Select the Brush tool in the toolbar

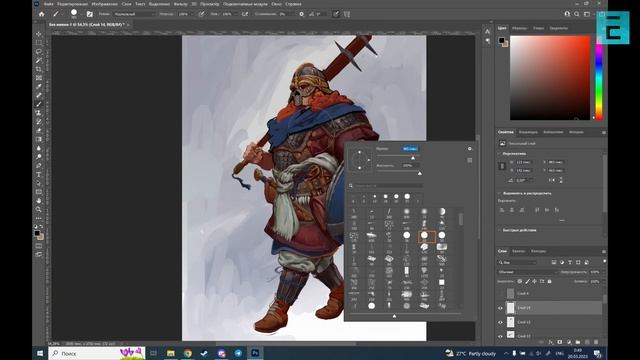tap(39, 104)
